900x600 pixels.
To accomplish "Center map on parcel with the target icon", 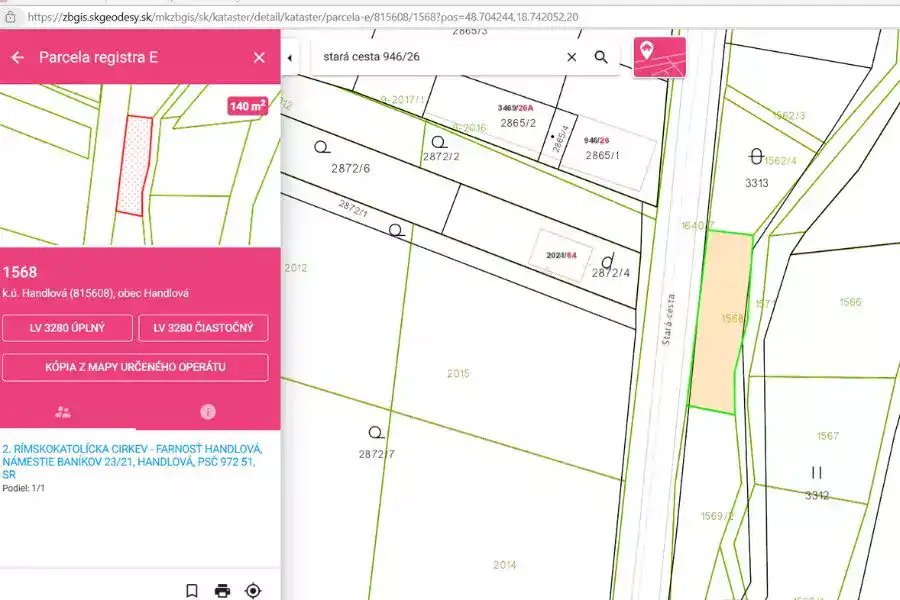I will [x=253, y=590].
